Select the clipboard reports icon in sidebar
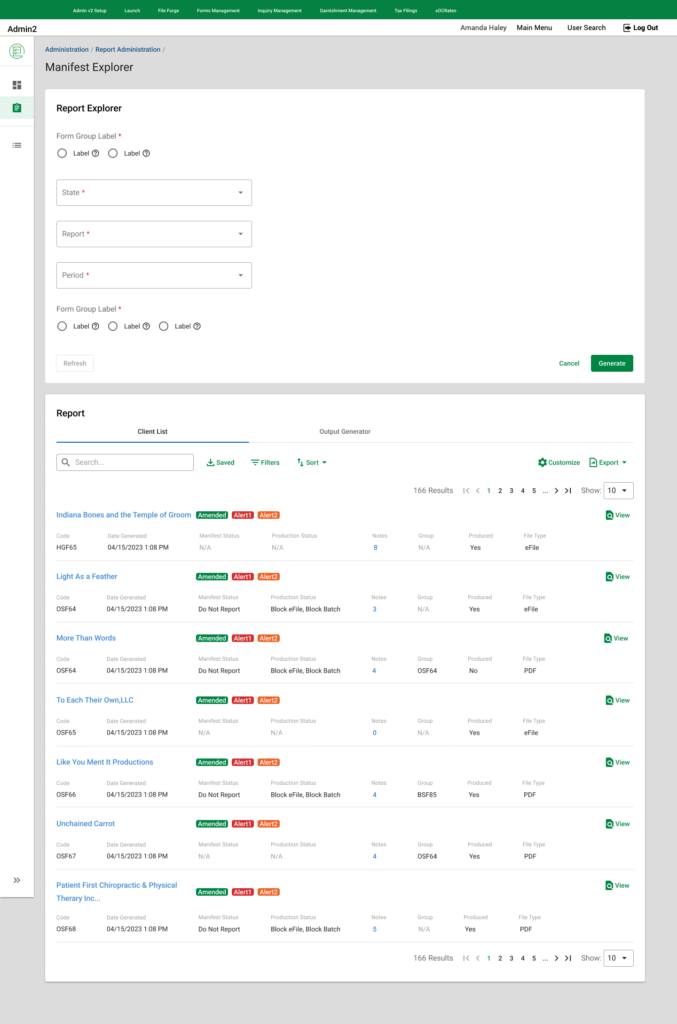Image resolution: width=677 pixels, height=1024 pixels. [17, 108]
